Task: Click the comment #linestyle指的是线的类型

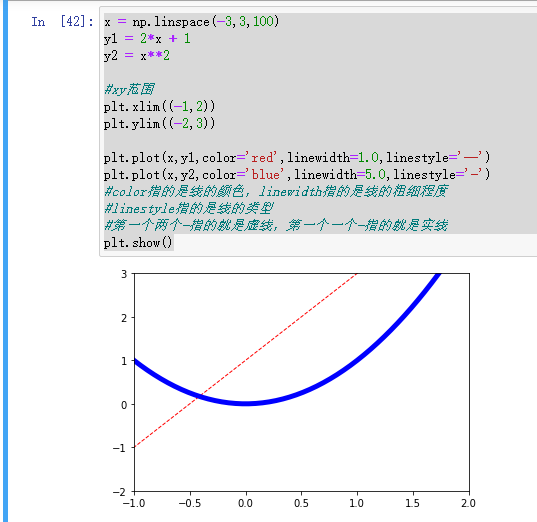Action: tap(189, 208)
